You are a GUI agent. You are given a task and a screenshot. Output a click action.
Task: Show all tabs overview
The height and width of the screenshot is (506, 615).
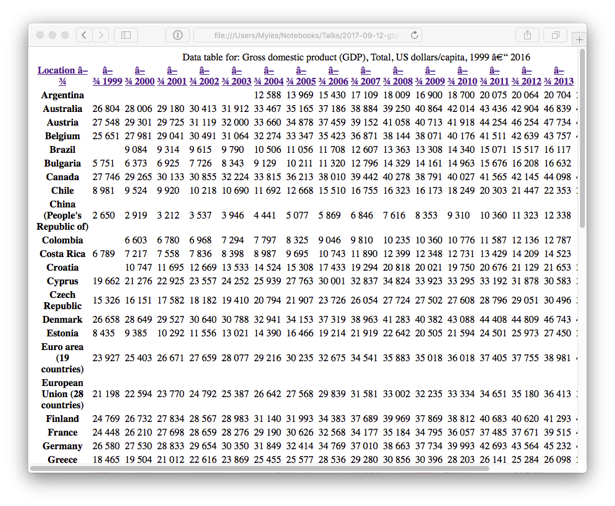[x=556, y=35]
